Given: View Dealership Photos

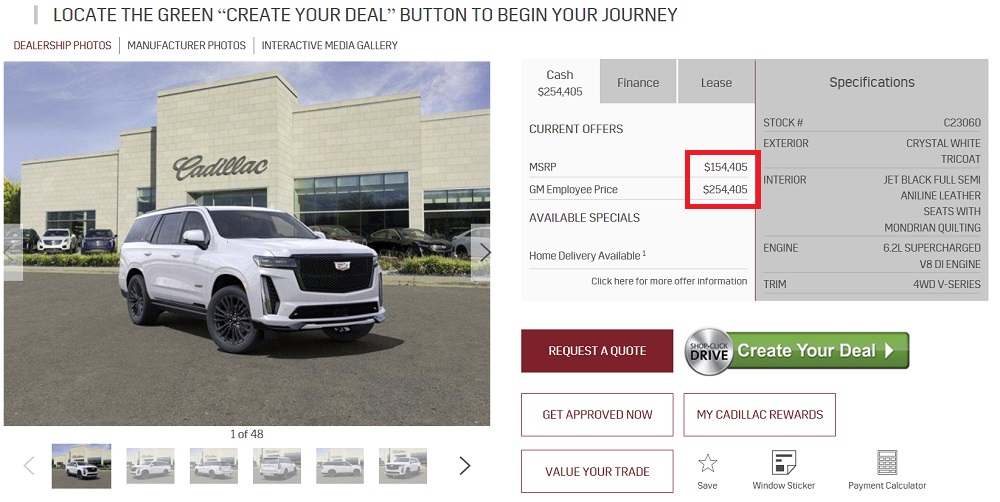Looking at the screenshot, I should coord(62,45).
